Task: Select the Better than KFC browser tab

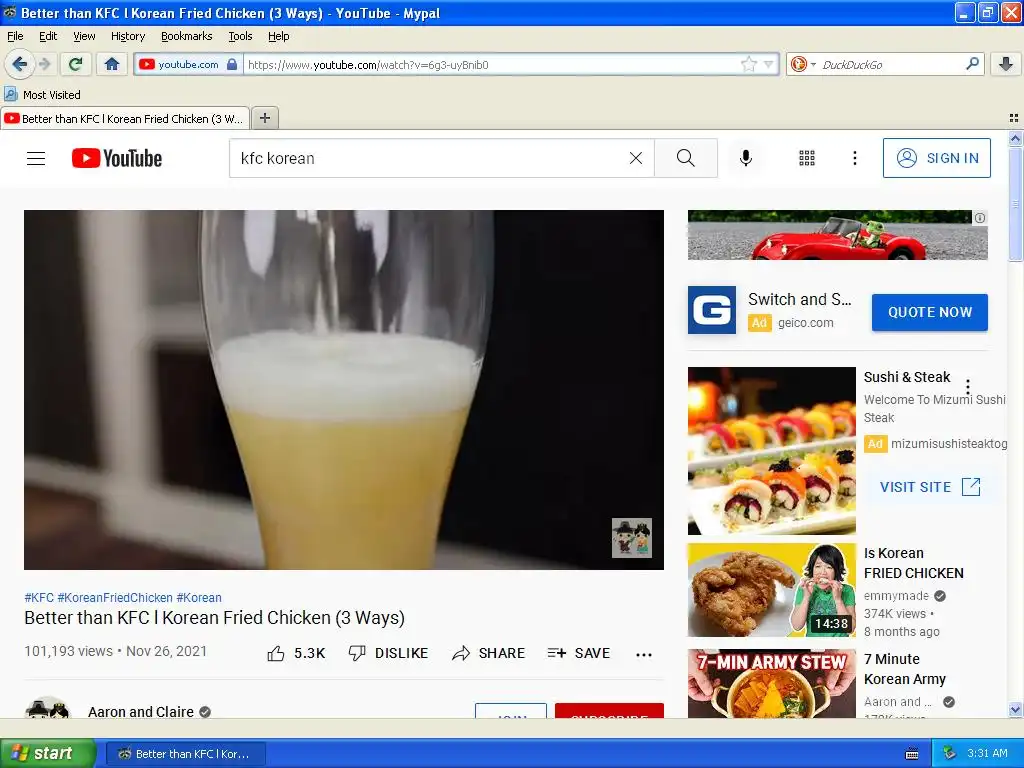Action: tap(125, 119)
